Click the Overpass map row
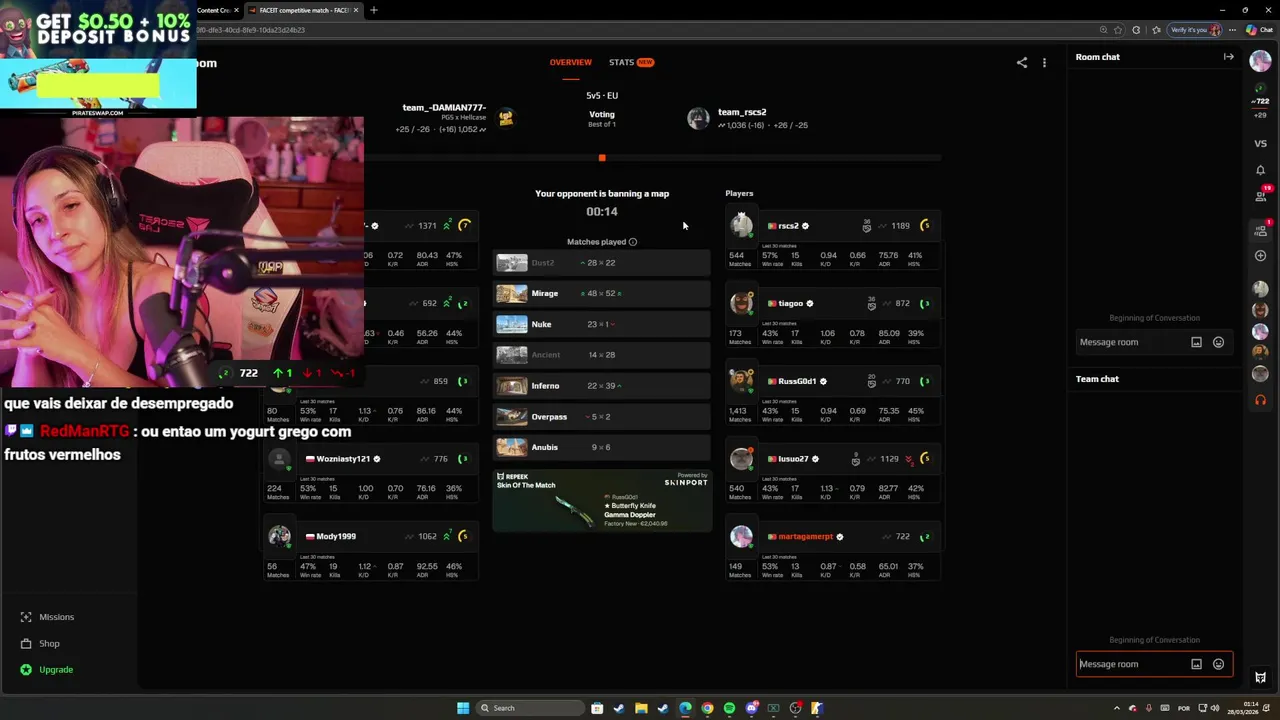 602,417
